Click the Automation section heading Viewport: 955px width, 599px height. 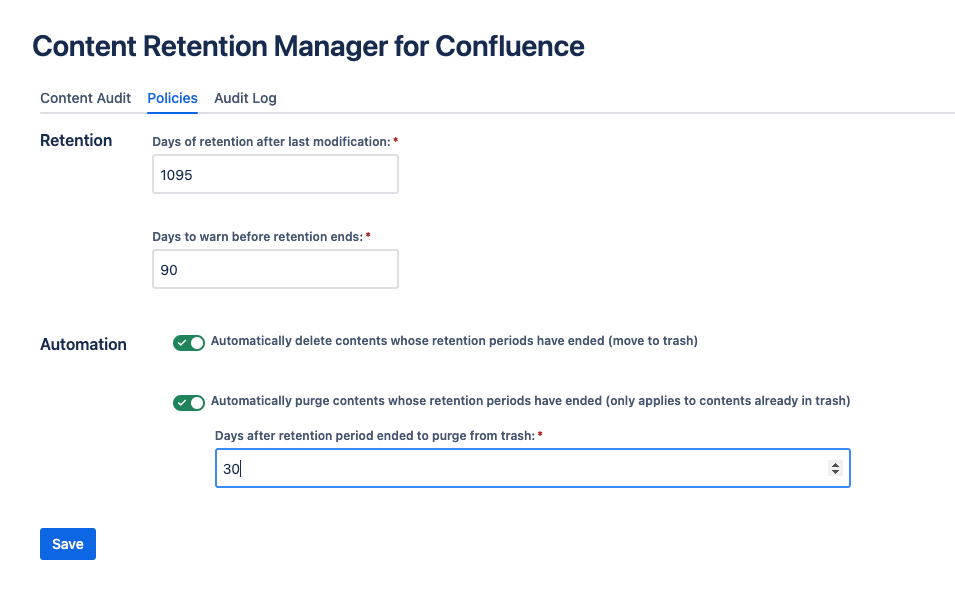tap(83, 344)
